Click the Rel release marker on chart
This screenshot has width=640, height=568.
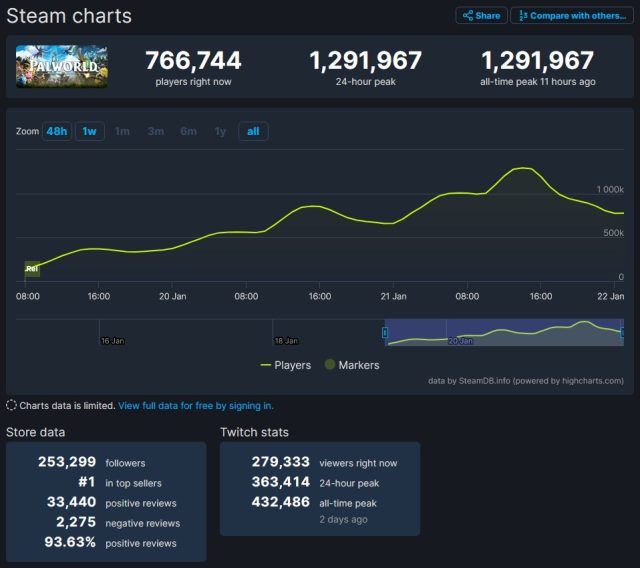pyautogui.click(x=32, y=268)
